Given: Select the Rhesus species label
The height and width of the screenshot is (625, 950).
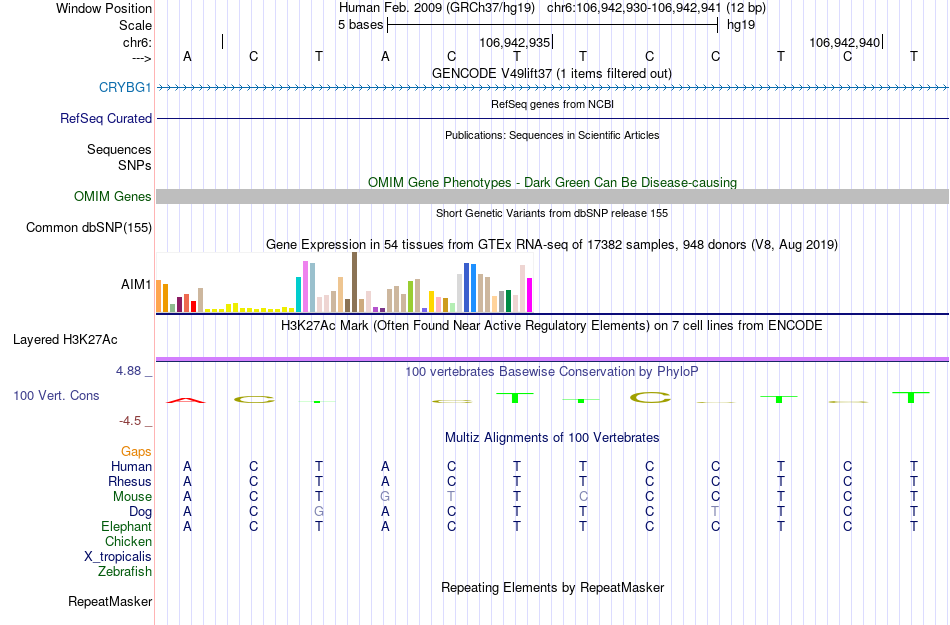Looking at the screenshot, I should [x=130, y=481].
